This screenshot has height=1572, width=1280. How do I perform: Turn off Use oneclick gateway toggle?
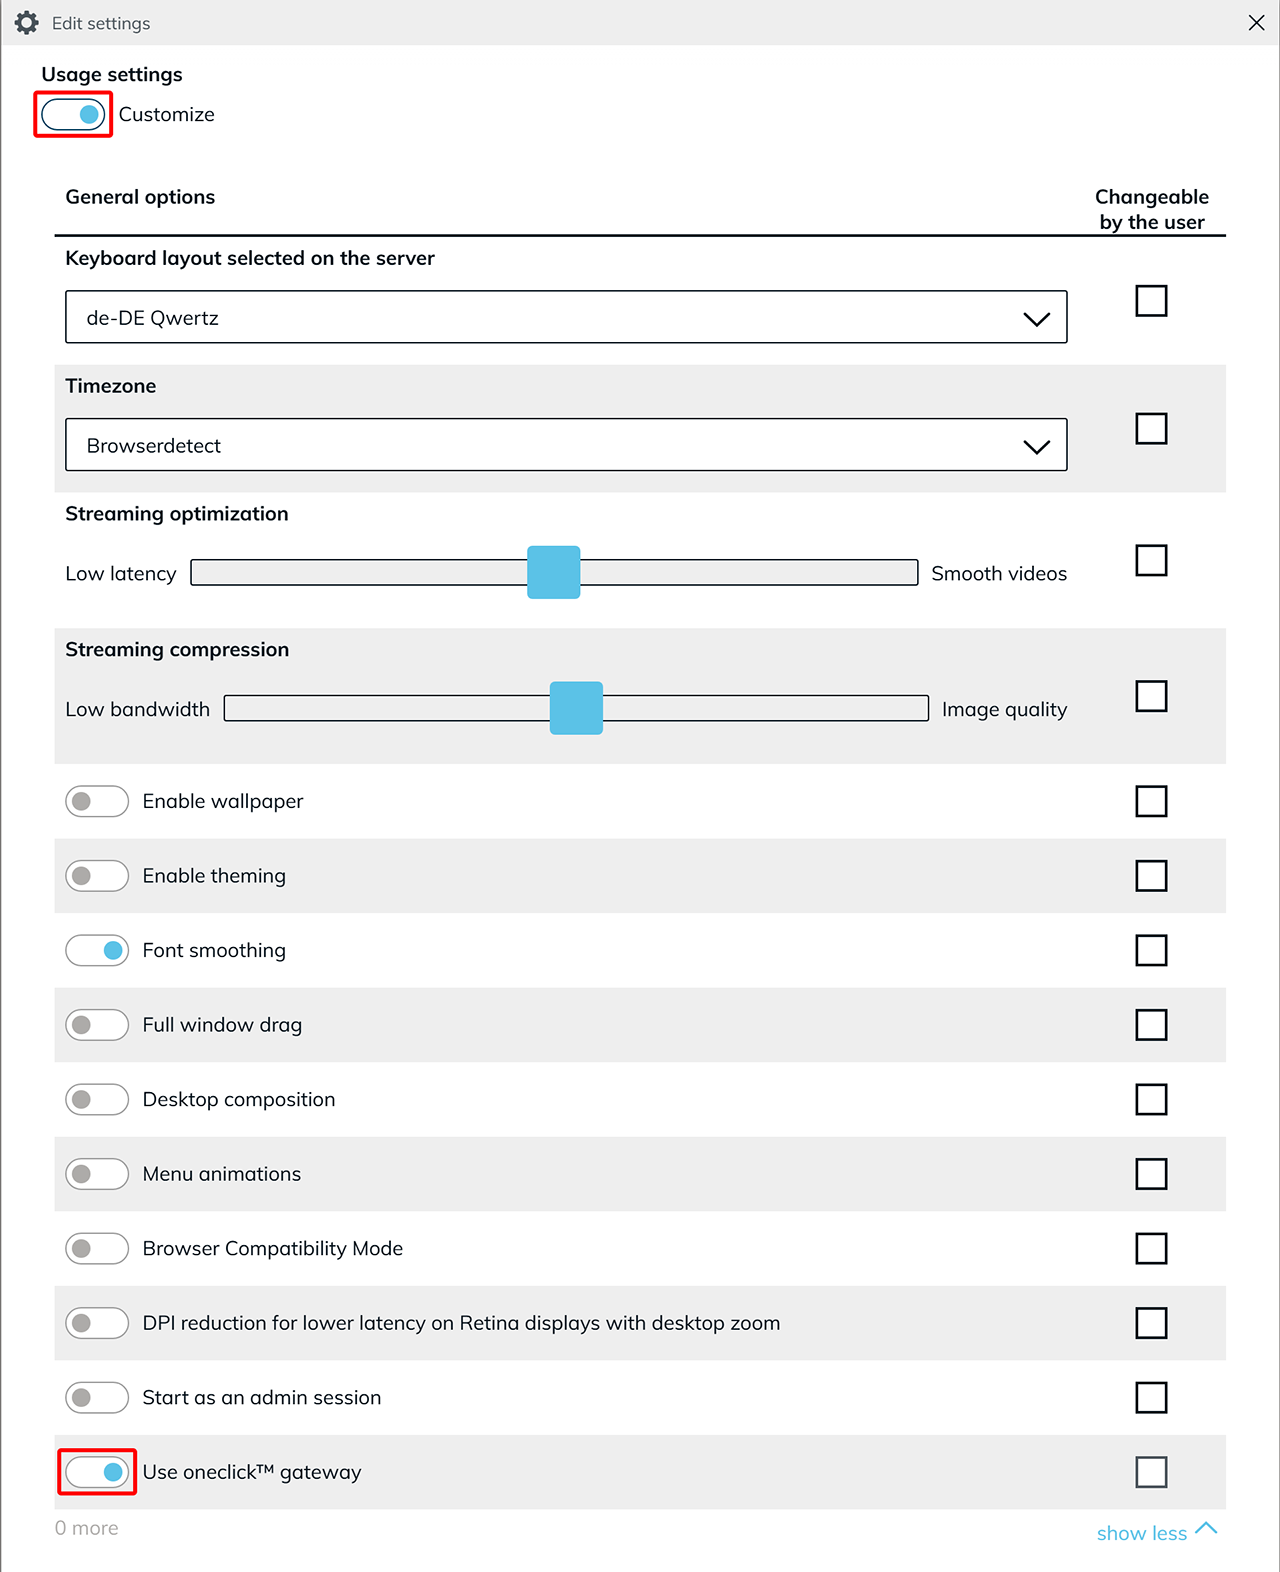[x=97, y=1472]
